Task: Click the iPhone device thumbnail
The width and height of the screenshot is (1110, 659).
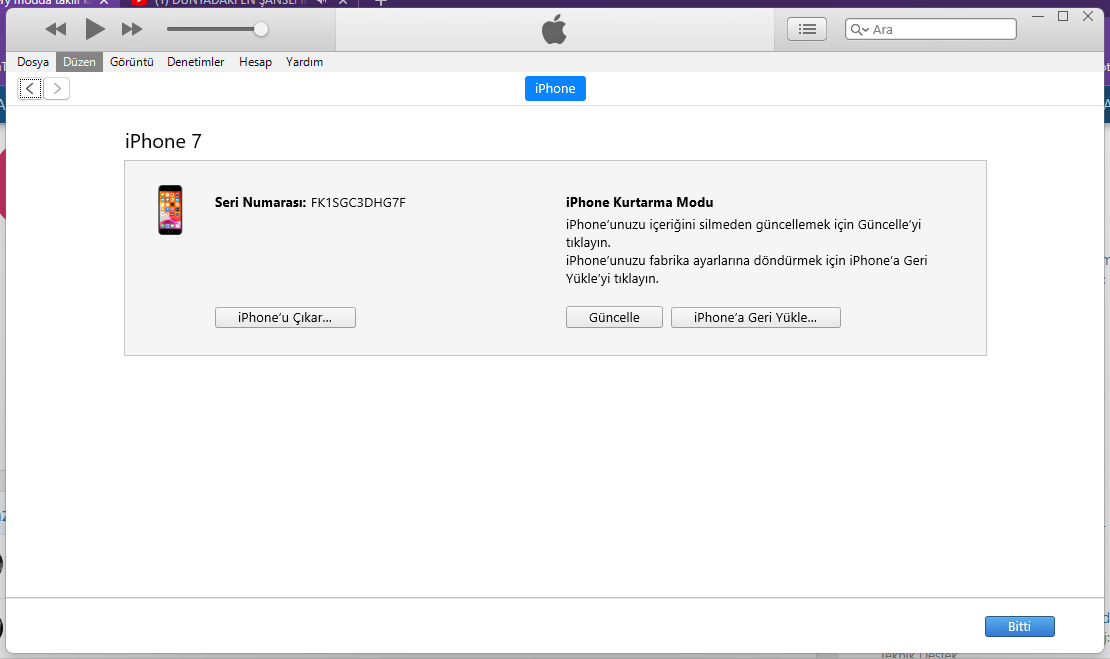Action: coord(170,210)
